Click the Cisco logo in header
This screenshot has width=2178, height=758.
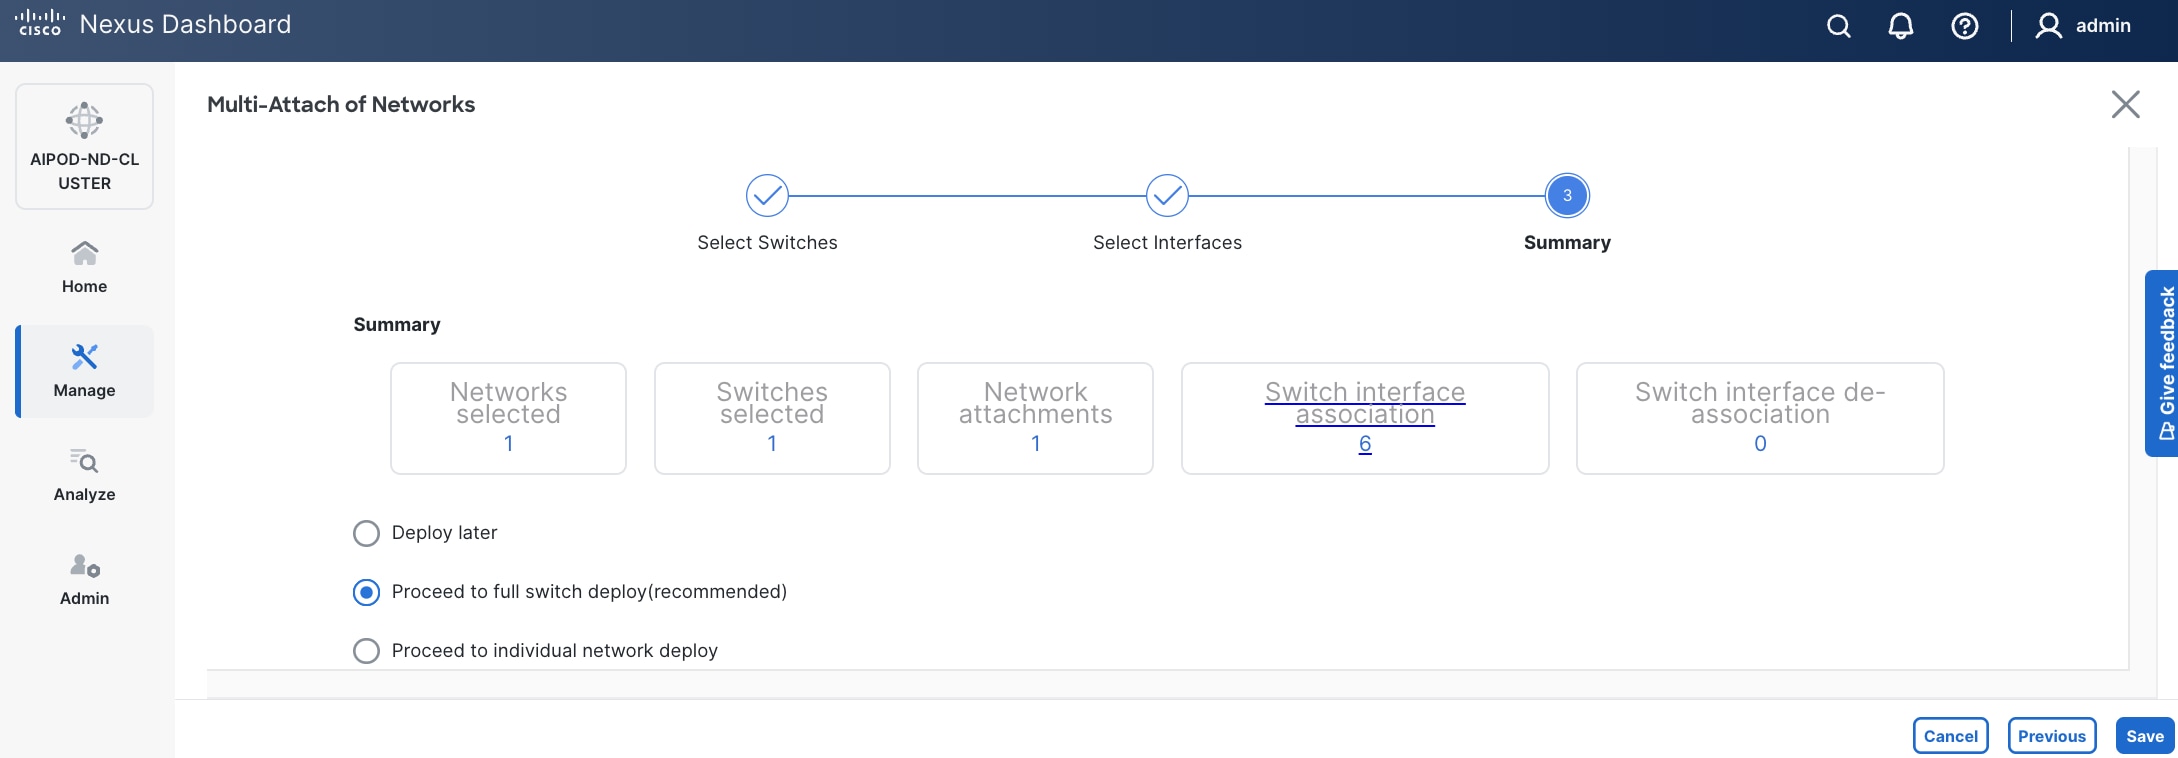40,23
